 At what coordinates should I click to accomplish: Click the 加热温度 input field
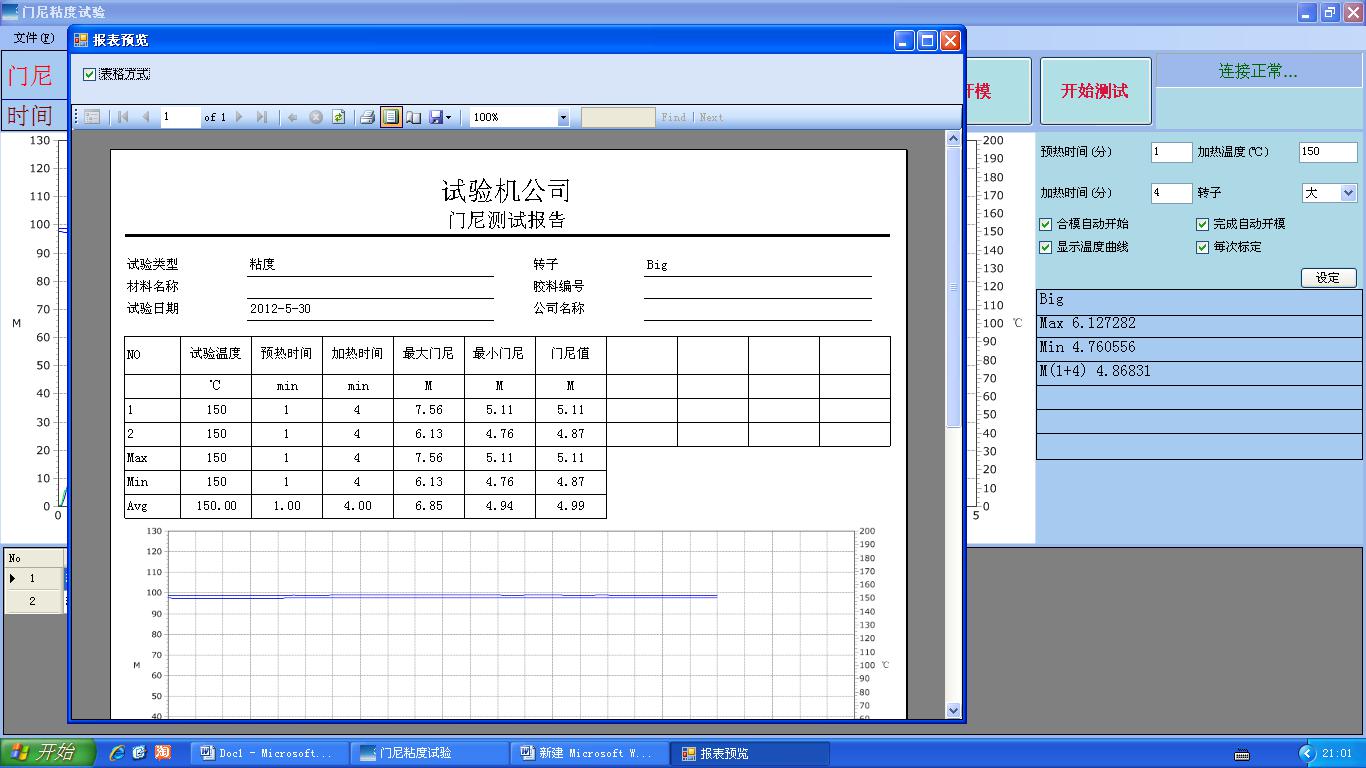coord(1327,152)
